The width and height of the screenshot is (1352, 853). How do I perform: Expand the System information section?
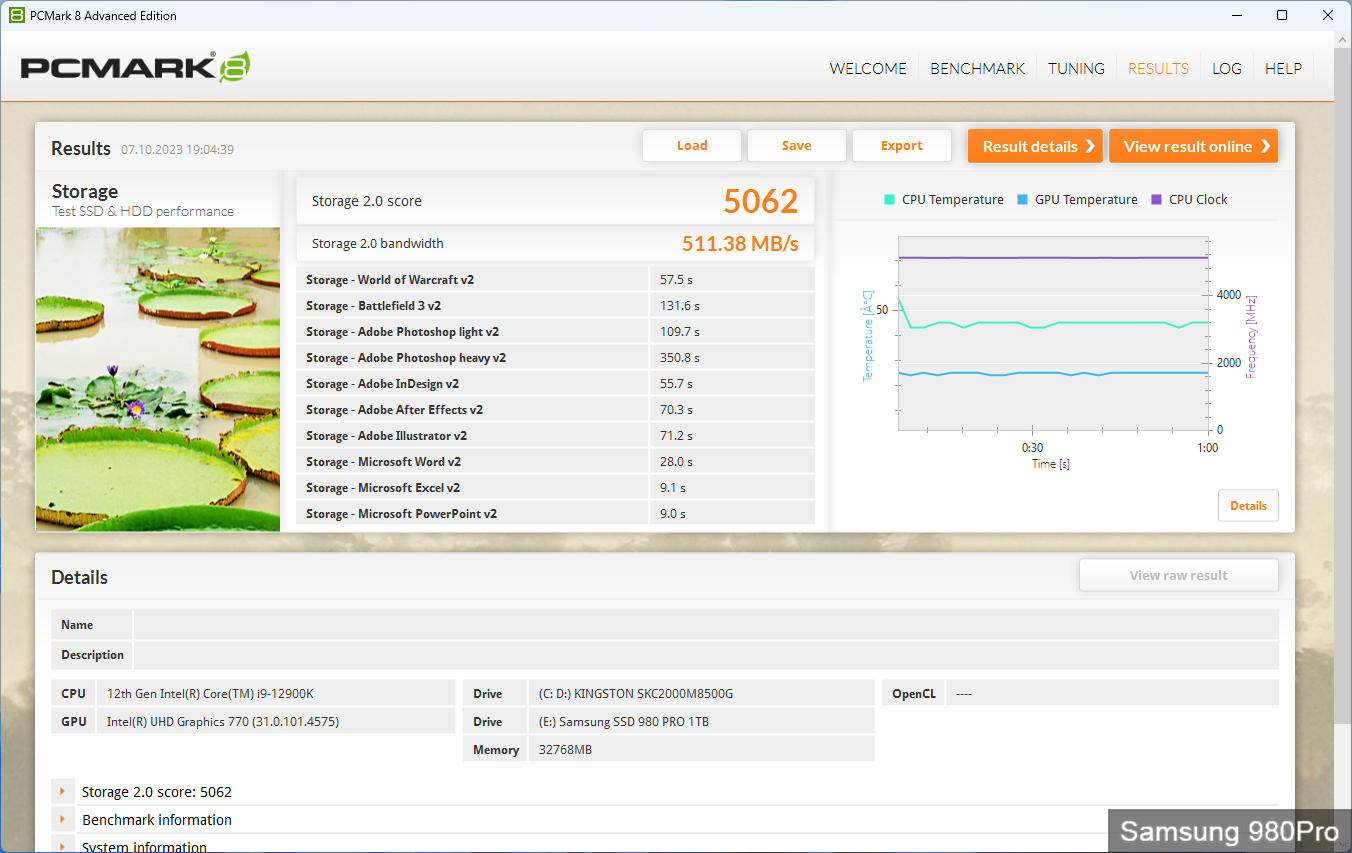[x=63, y=847]
